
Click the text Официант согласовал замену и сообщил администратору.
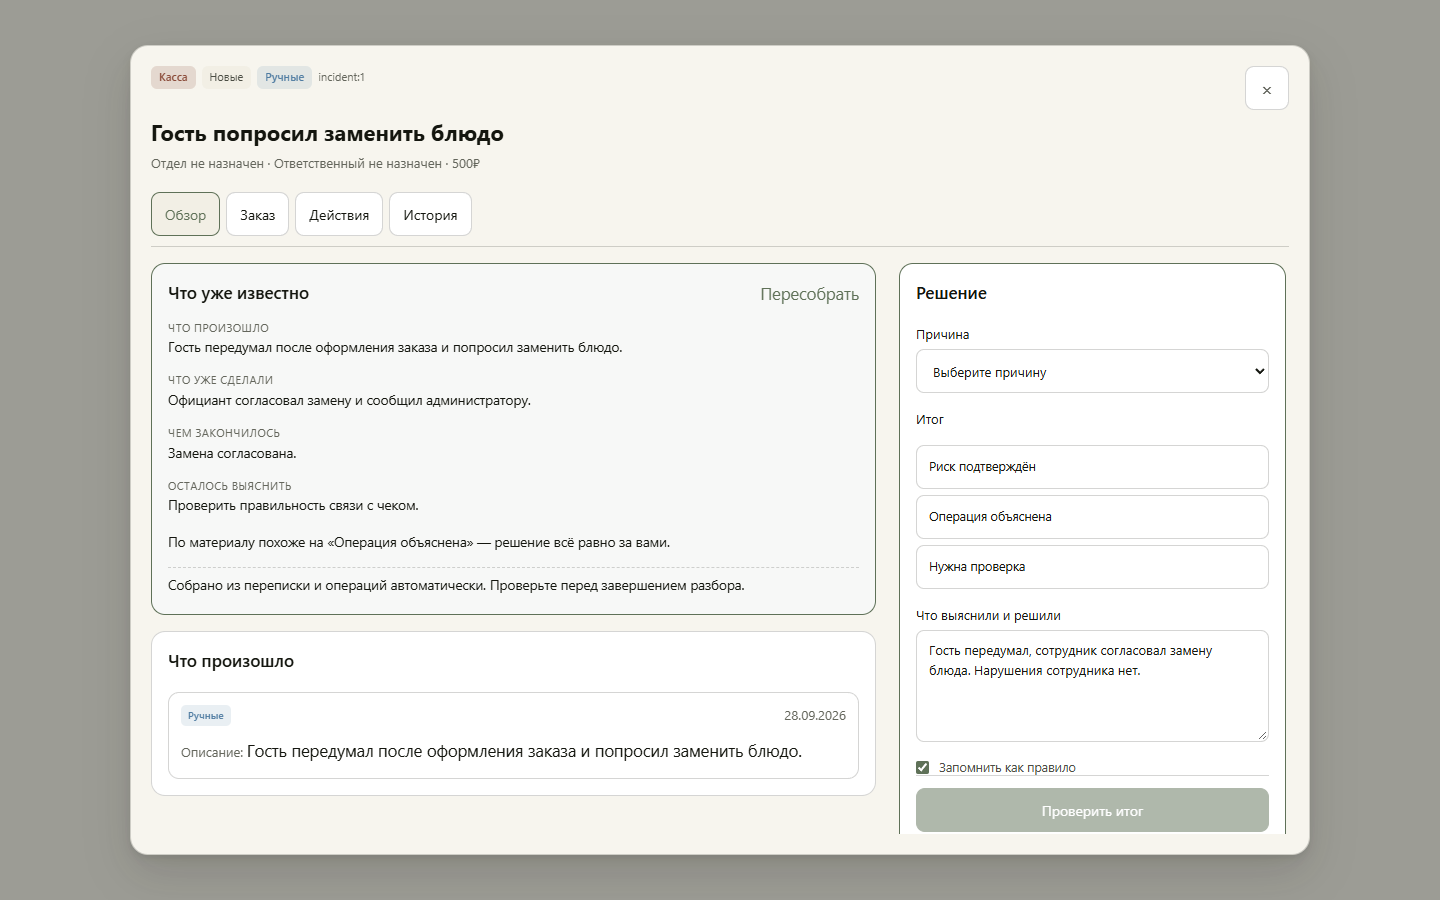(349, 400)
